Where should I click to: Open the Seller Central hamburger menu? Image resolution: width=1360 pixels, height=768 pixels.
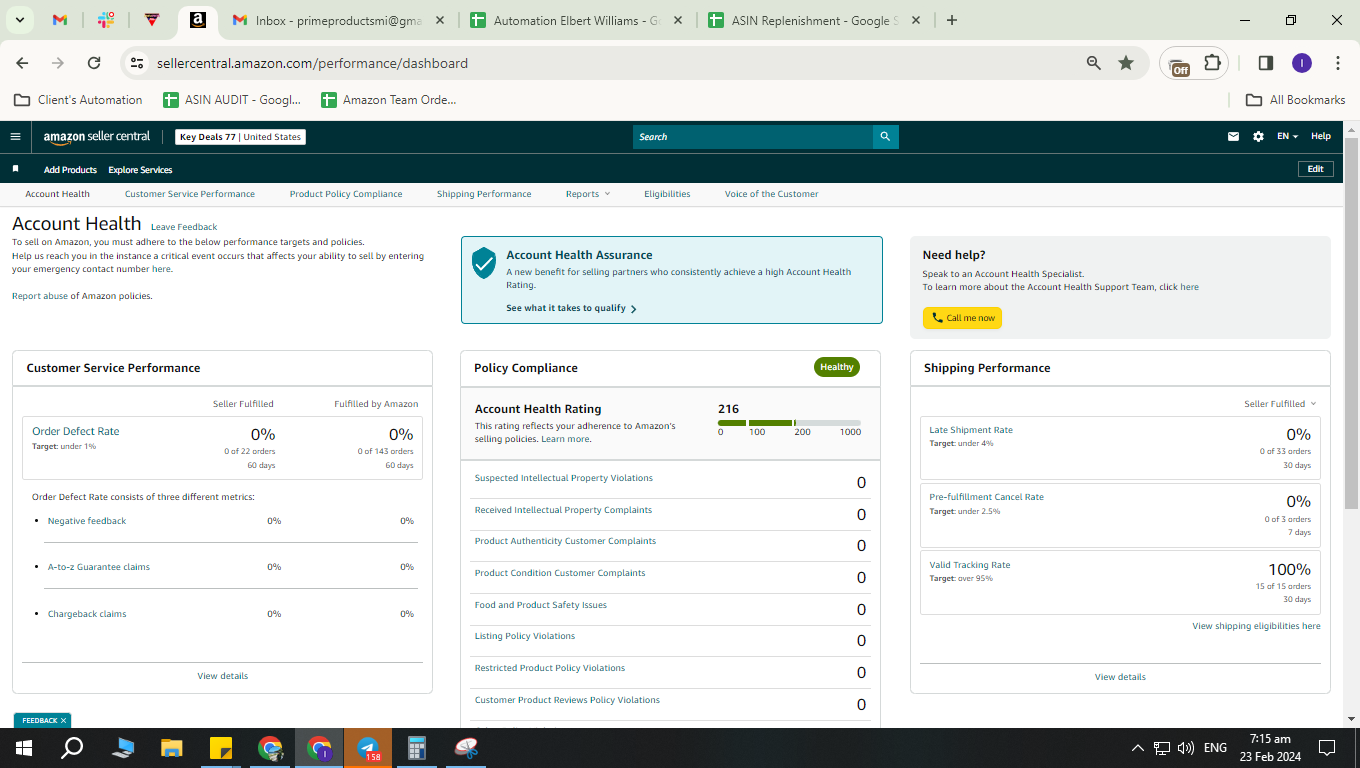(15, 137)
